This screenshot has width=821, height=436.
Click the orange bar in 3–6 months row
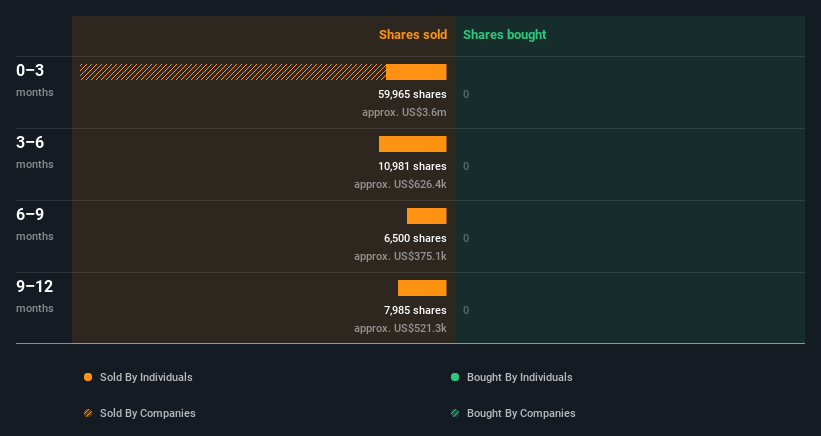pyautogui.click(x=413, y=144)
